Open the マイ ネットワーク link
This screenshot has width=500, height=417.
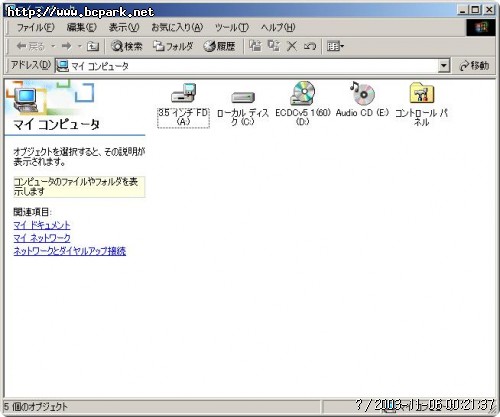point(42,238)
